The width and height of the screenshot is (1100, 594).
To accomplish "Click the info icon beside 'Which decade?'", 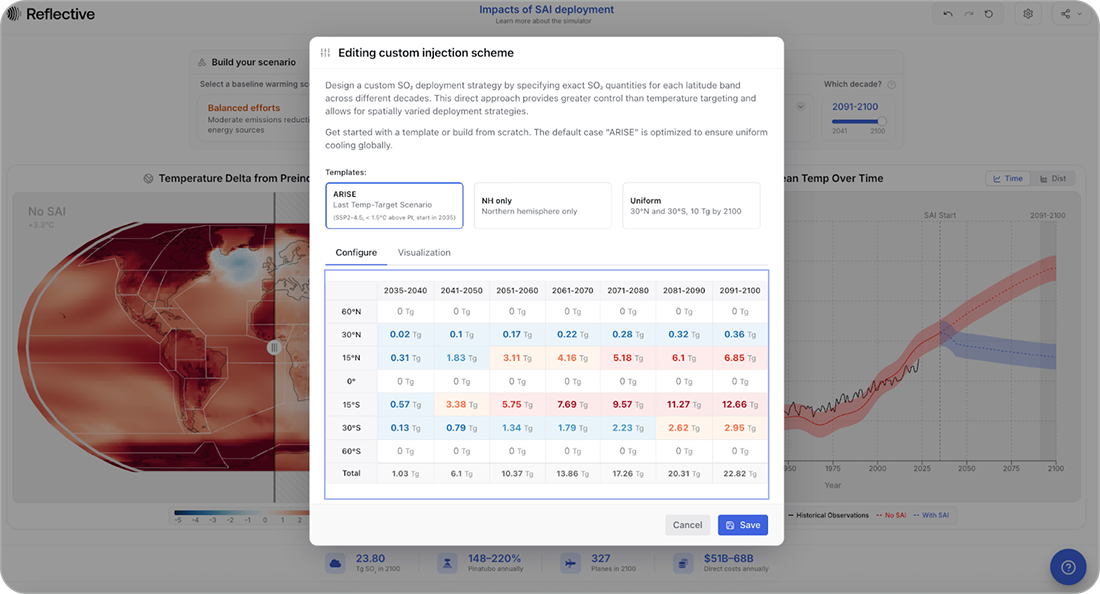I will (891, 85).
